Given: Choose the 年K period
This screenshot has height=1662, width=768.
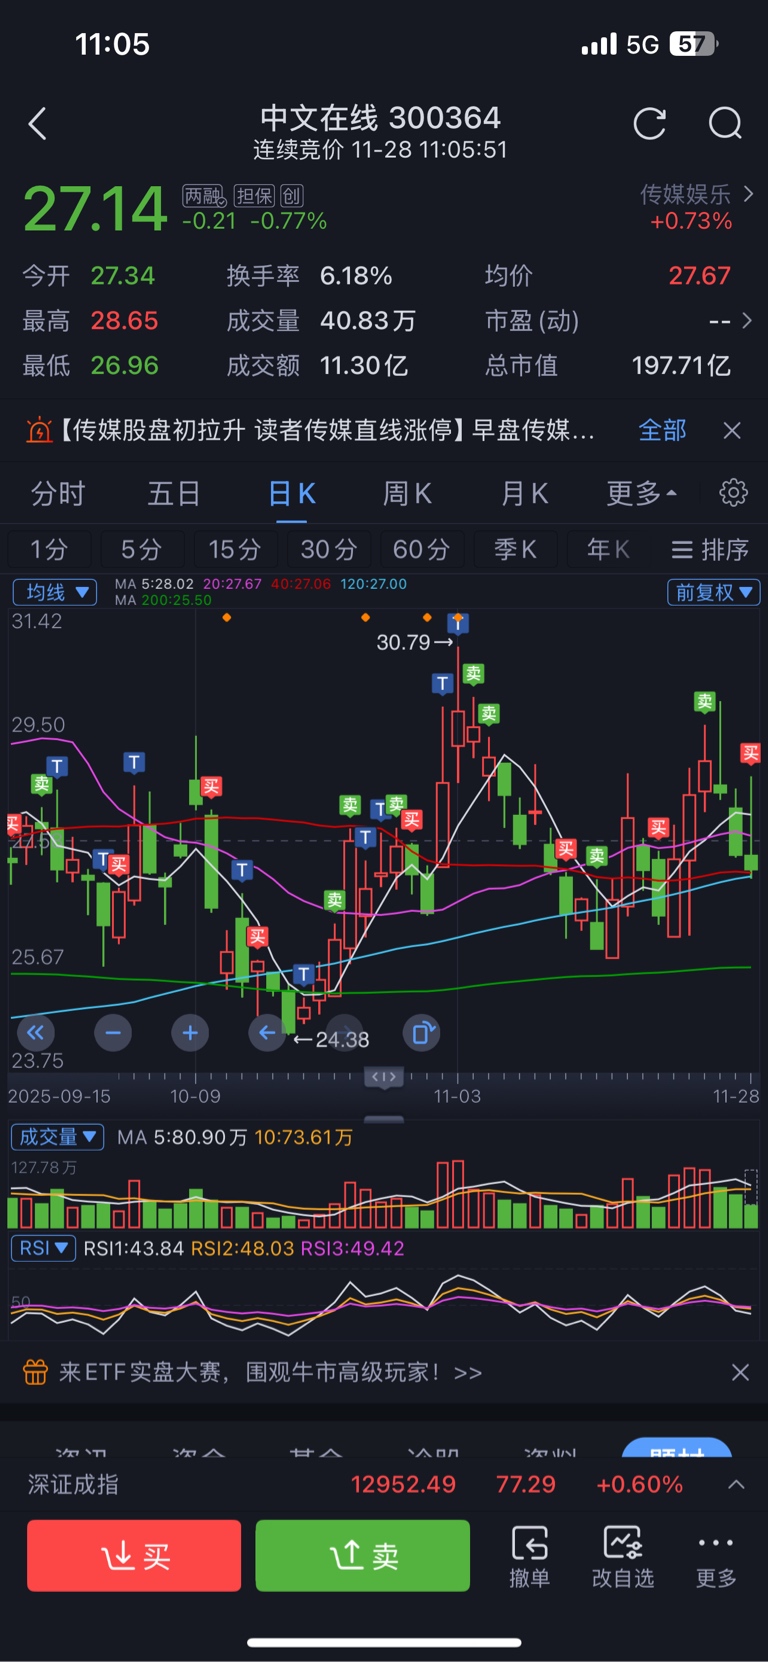Looking at the screenshot, I should 608,549.
